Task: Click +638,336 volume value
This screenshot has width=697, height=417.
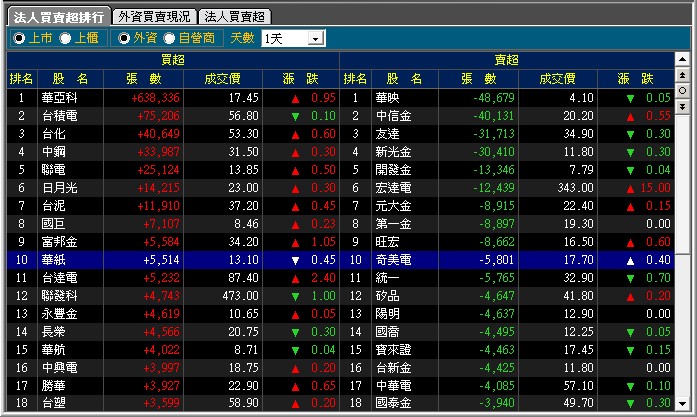Action: point(156,98)
